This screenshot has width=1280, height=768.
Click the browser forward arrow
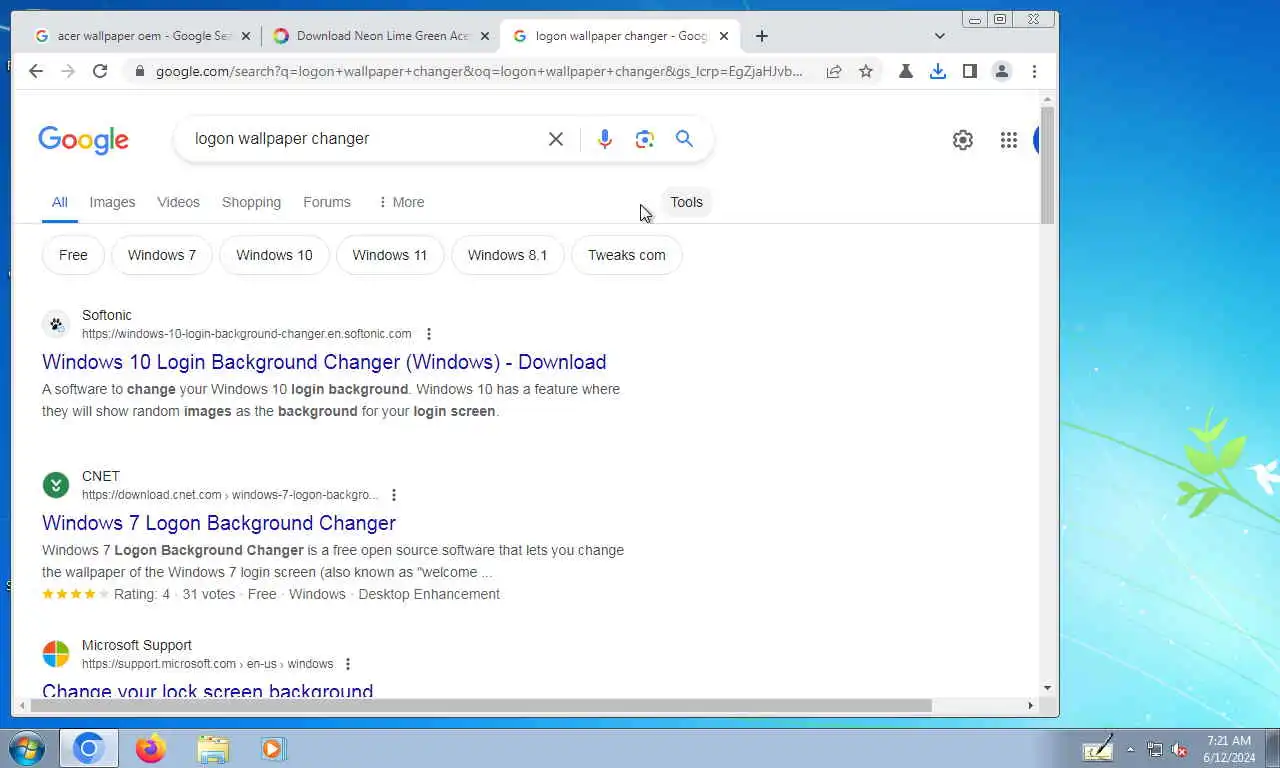pyautogui.click(x=68, y=71)
